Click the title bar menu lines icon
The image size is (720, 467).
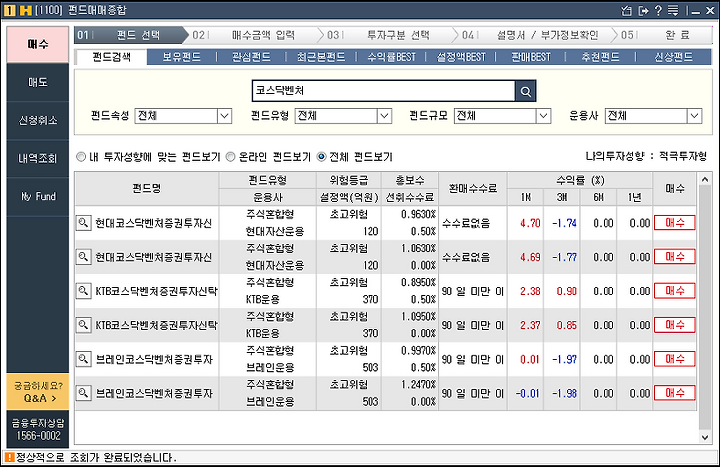tap(673, 10)
